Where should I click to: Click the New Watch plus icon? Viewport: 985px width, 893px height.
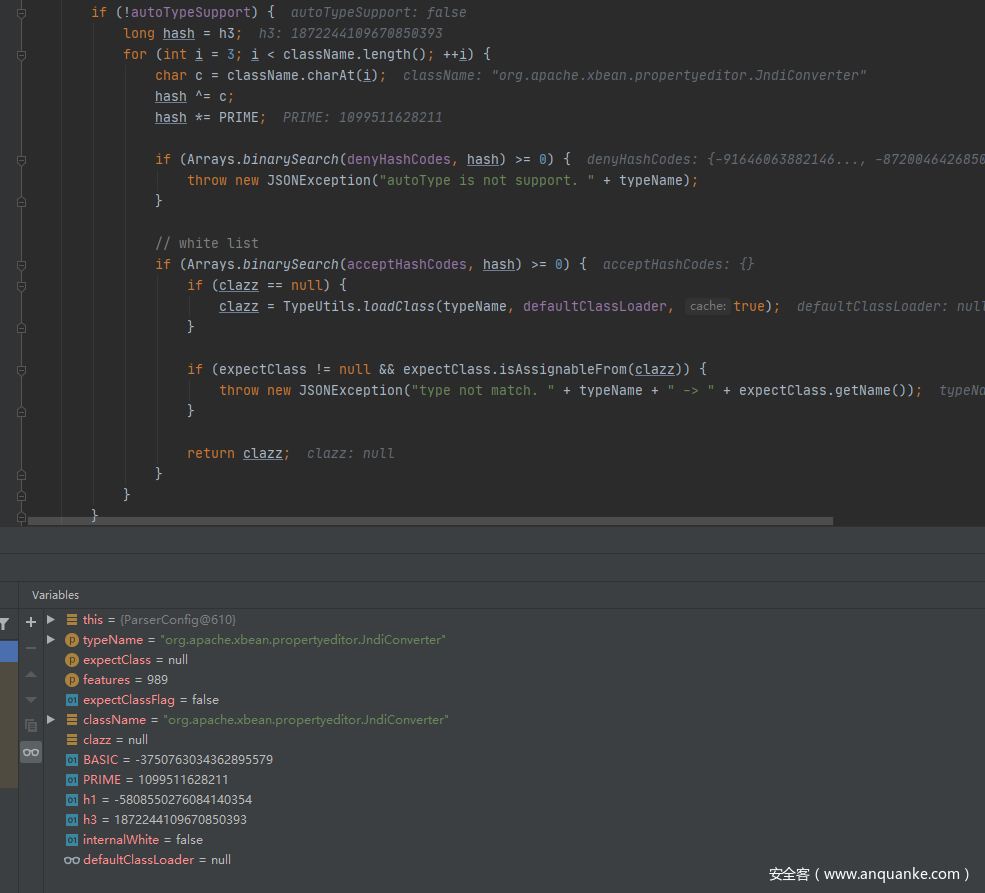point(30,621)
